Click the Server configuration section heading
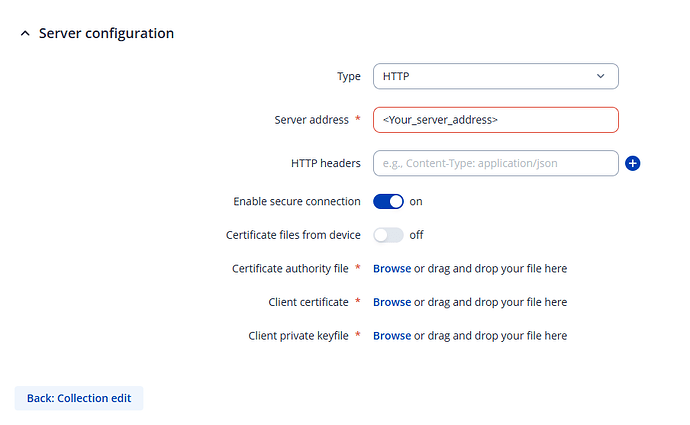This screenshot has width=690, height=425. coord(106,33)
